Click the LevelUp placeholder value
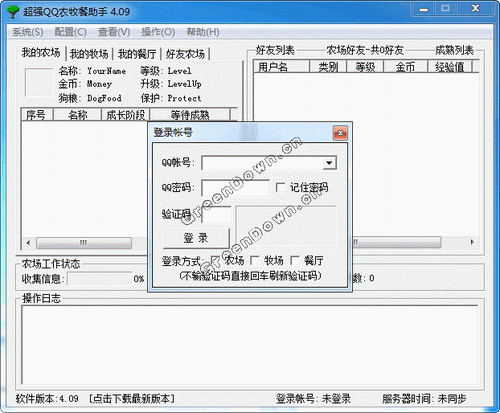Screen dimensions: 500x413 pyautogui.click(x=184, y=84)
